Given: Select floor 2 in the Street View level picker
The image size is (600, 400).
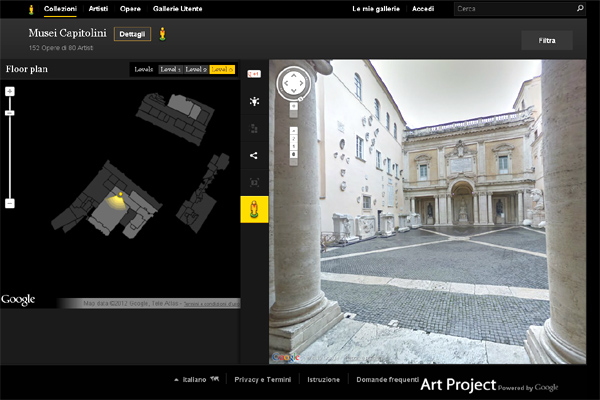Looking at the screenshot, I should tap(293, 139).
